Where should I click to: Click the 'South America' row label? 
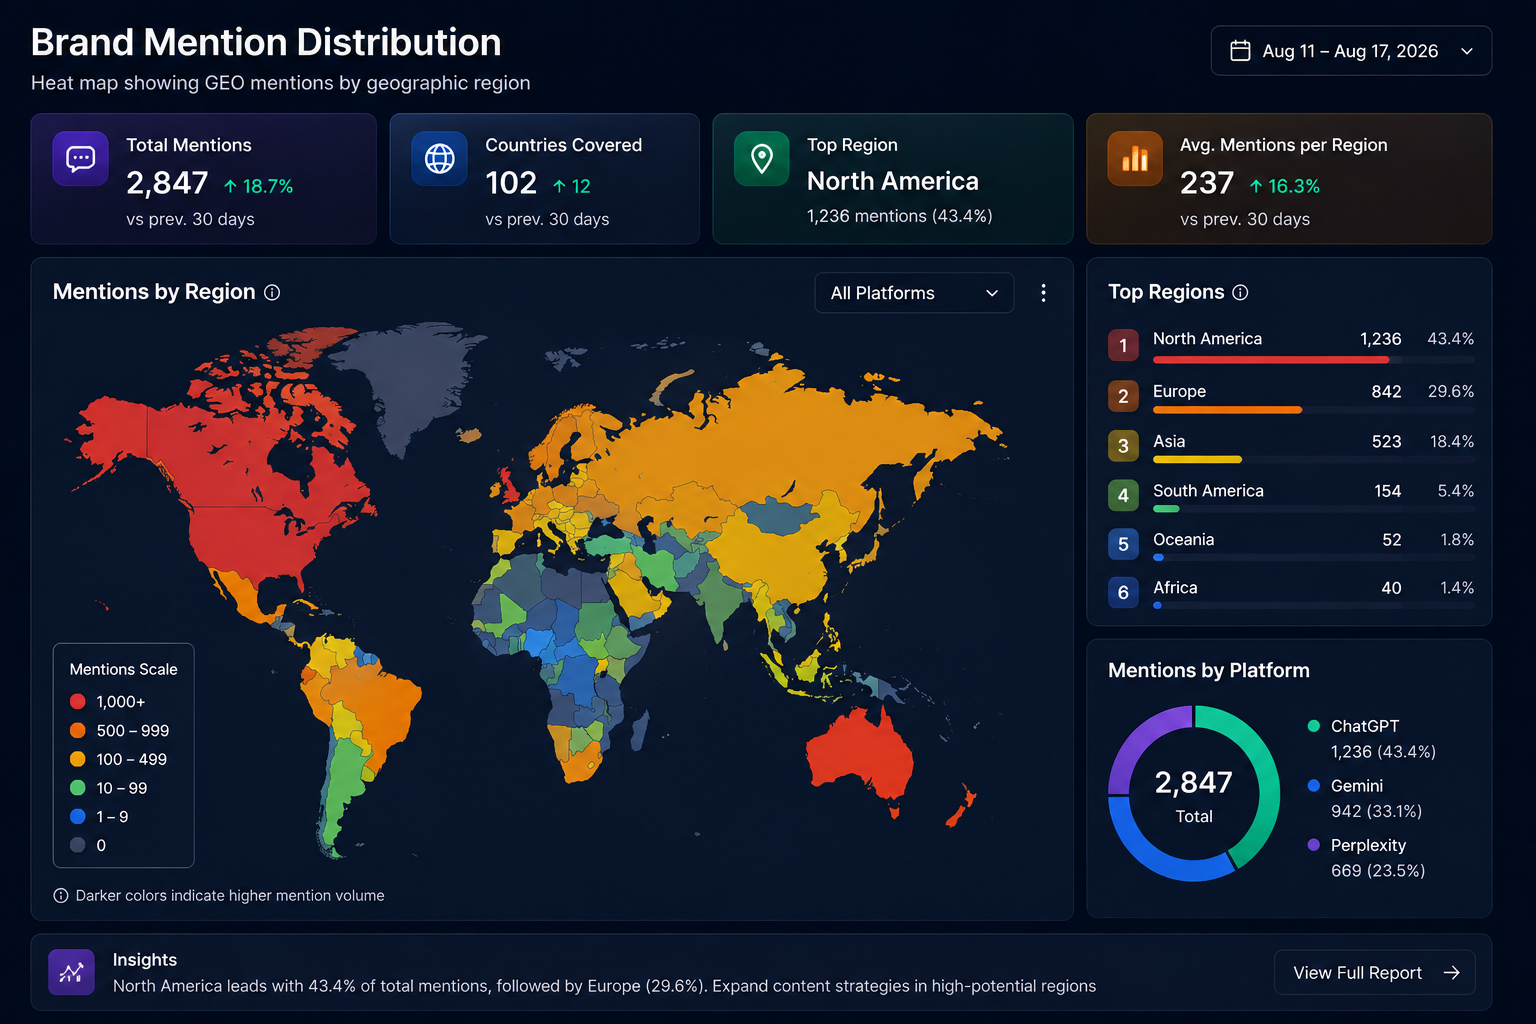click(x=1208, y=491)
